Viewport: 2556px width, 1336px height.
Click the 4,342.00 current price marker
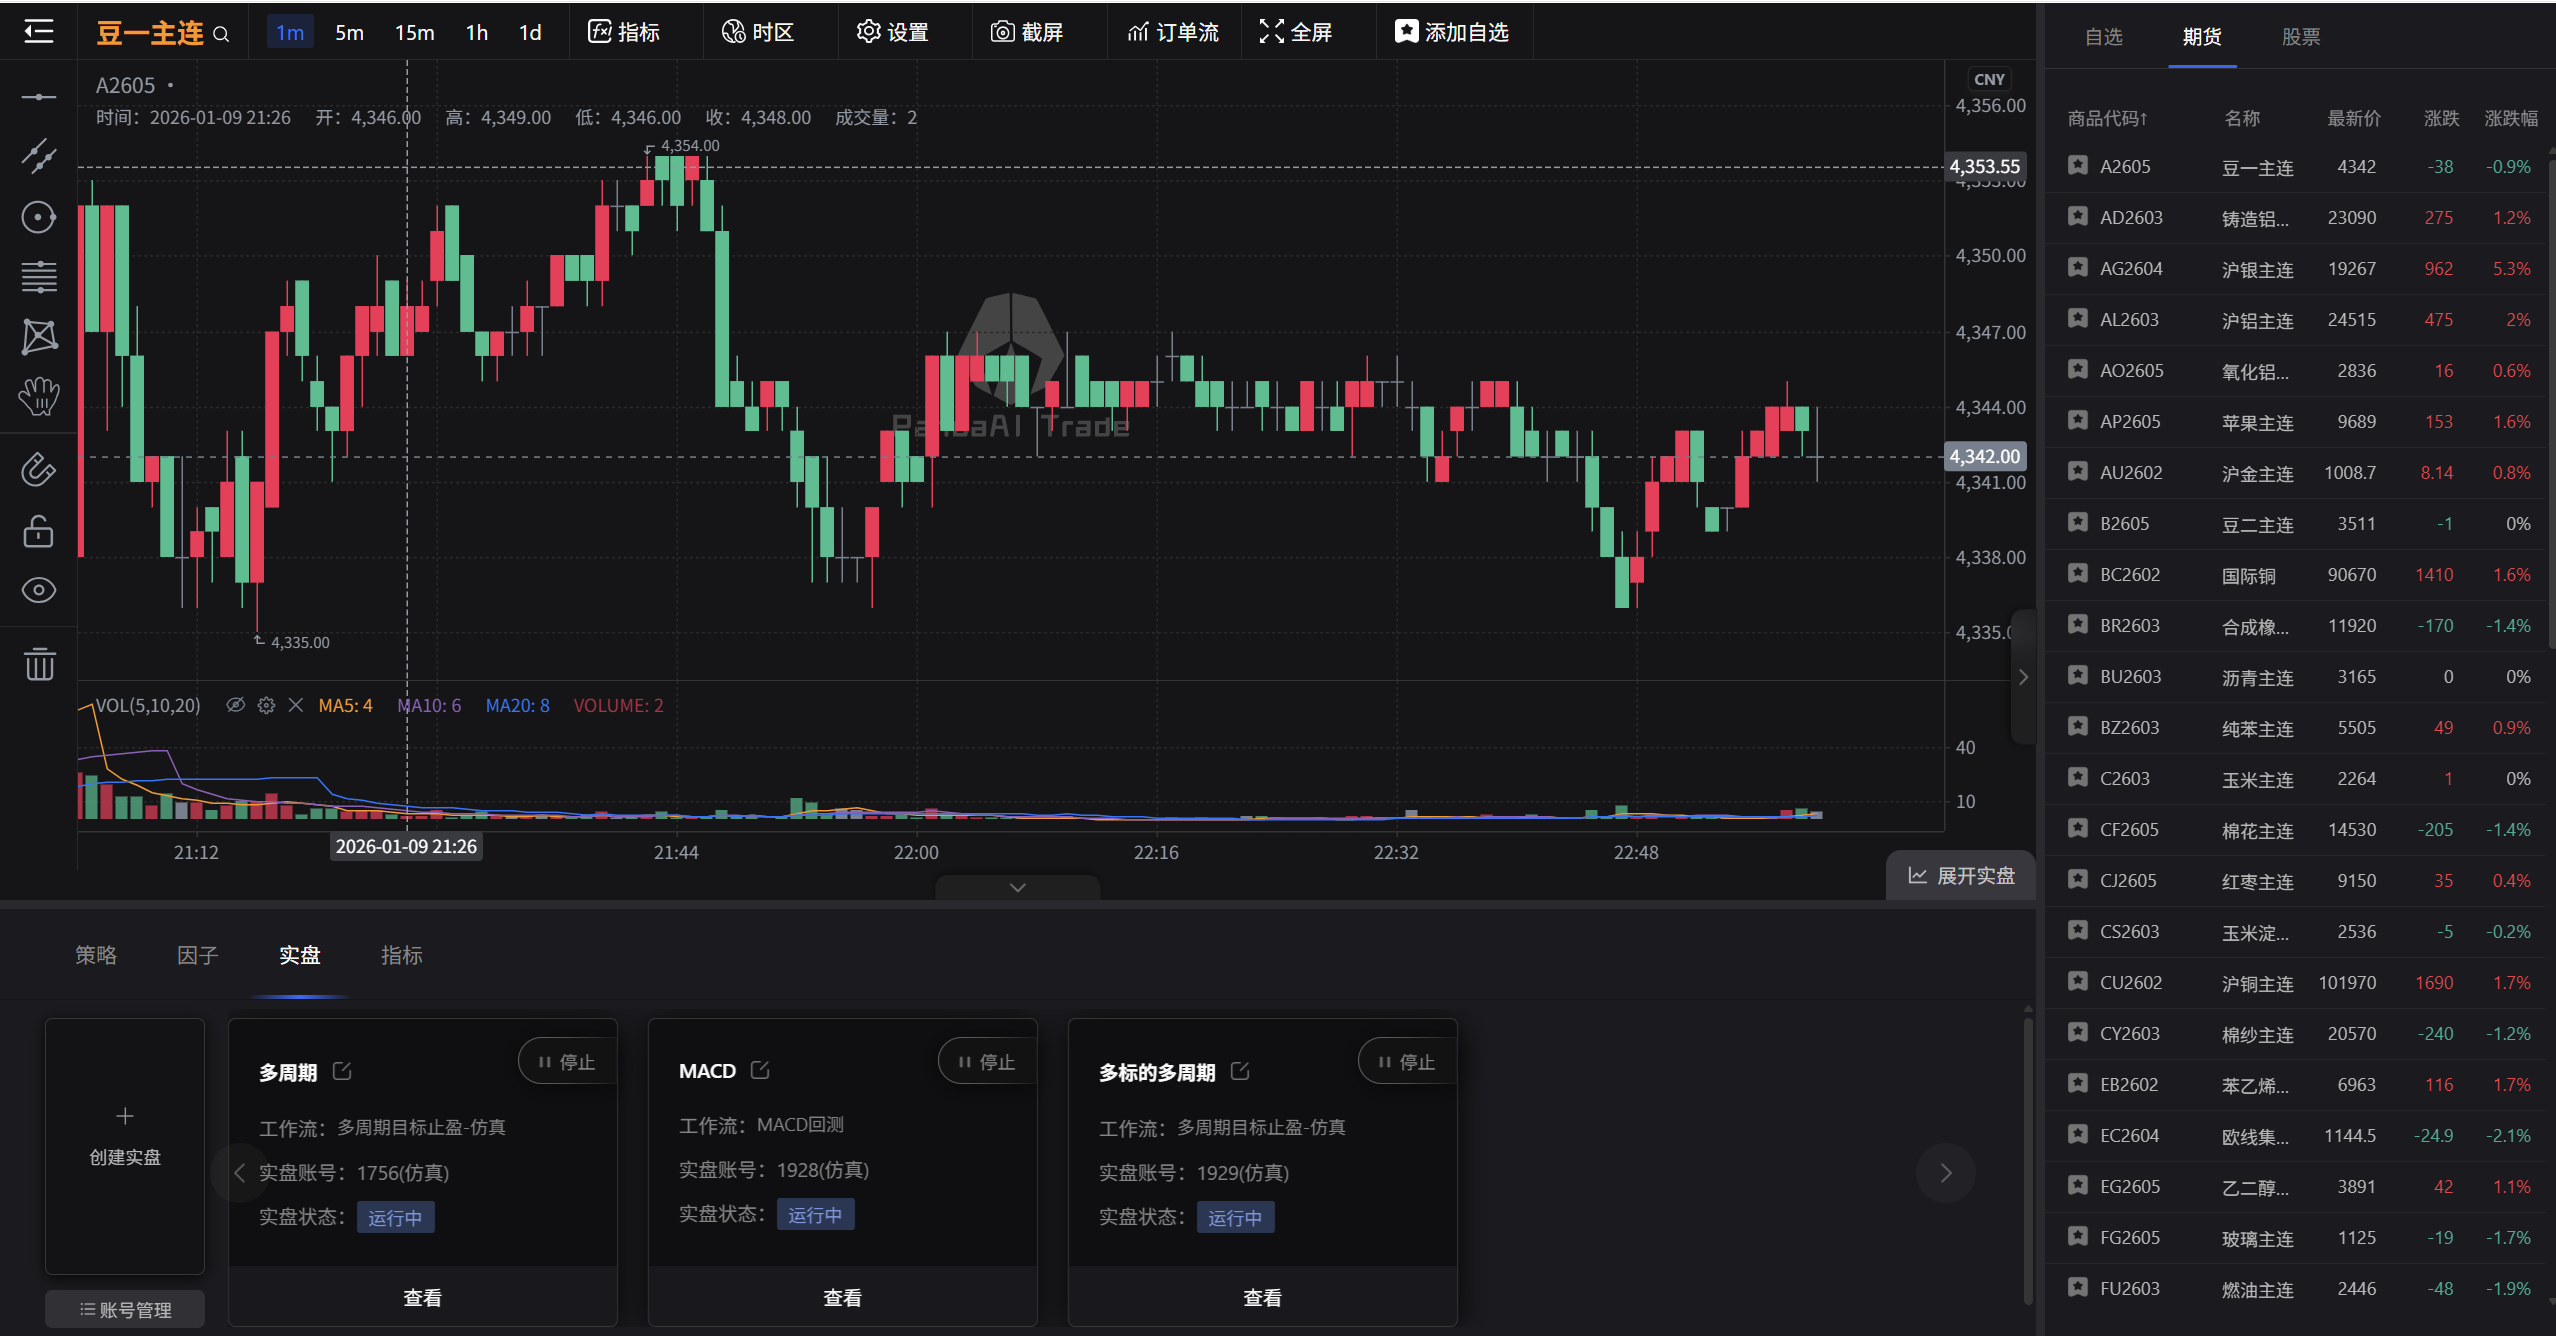click(1985, 457)
